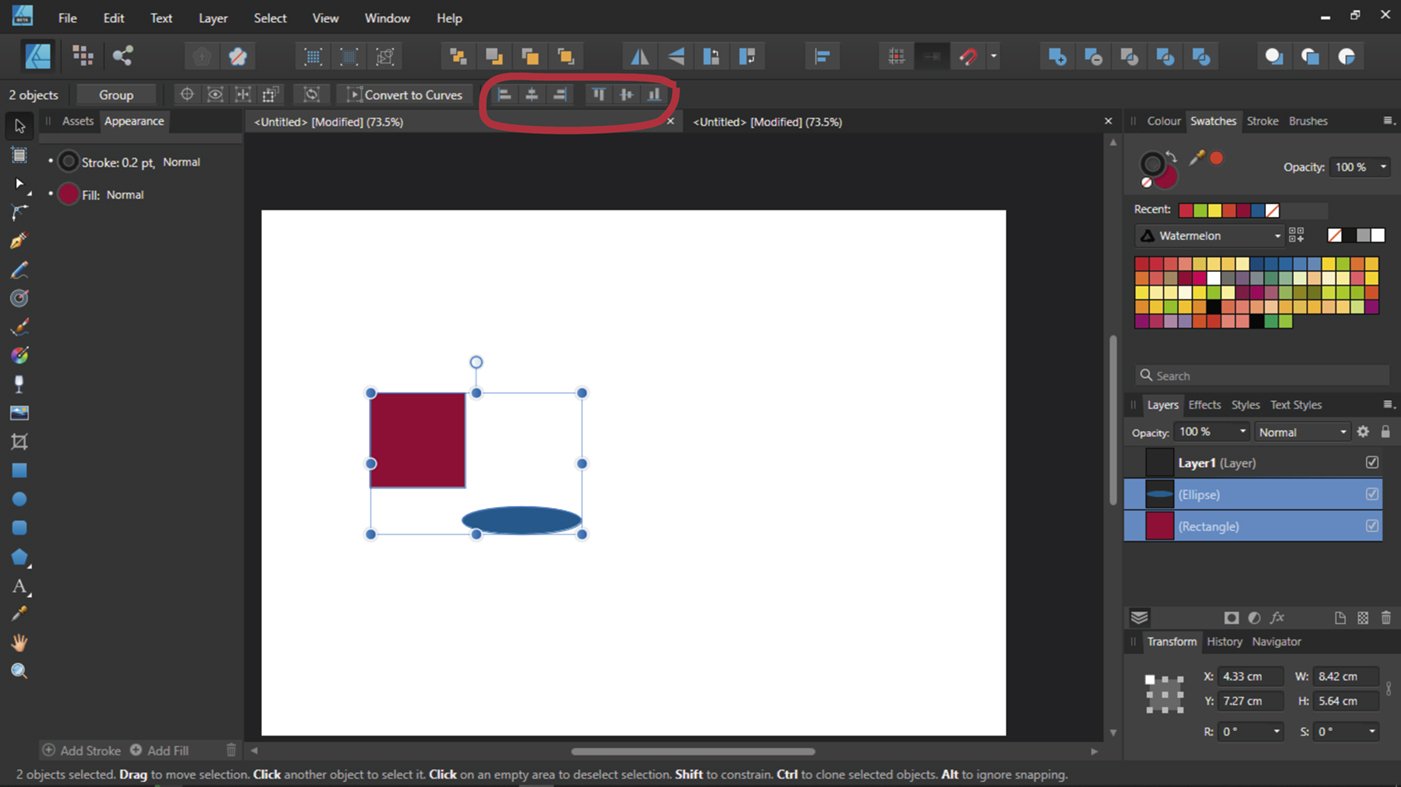Click the boolean Add operation icon
Image resolution: width=1401 pixels, height=787 pixels.
(1057, 57)
